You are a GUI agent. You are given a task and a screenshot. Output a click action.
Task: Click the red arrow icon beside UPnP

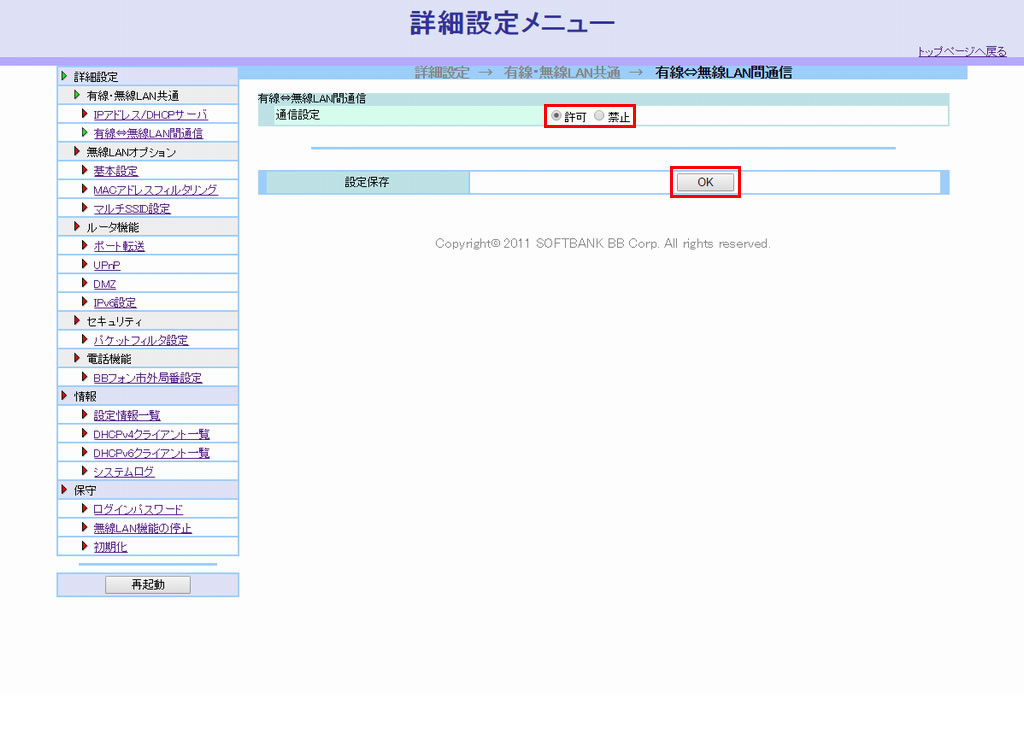coord(85,265)
